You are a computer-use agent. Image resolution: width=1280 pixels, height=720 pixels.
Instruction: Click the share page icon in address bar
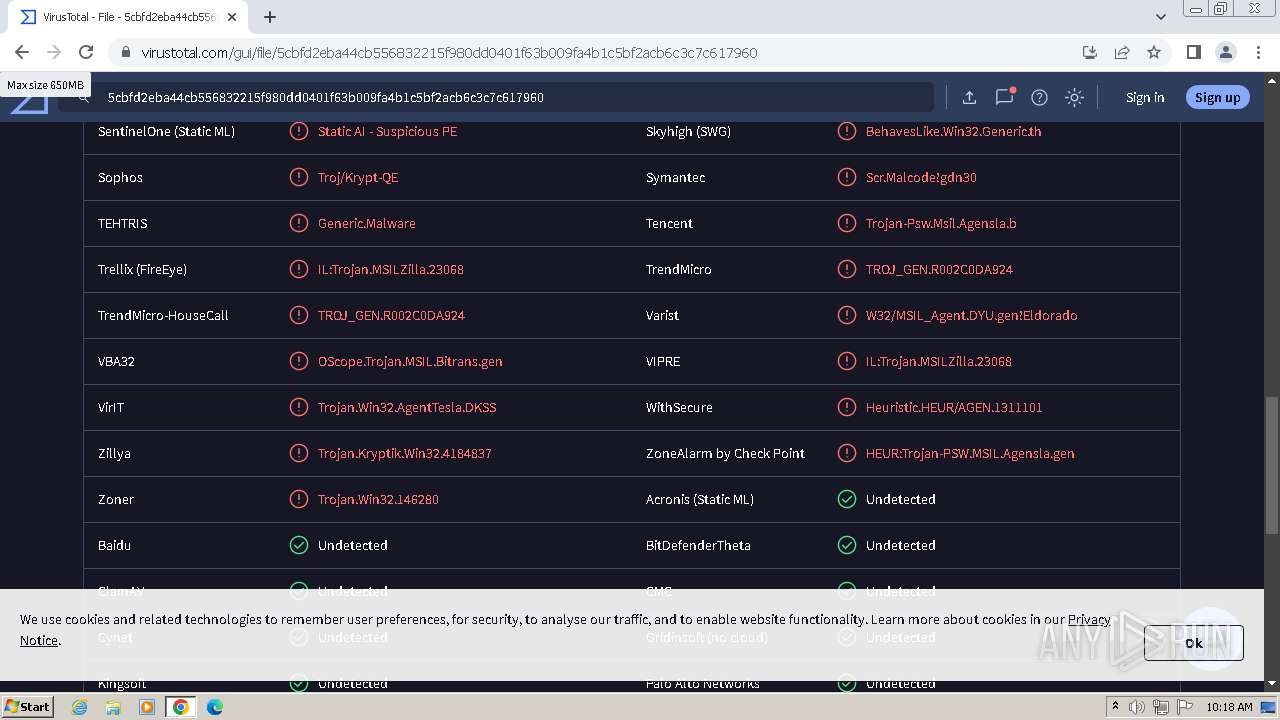1122,52
